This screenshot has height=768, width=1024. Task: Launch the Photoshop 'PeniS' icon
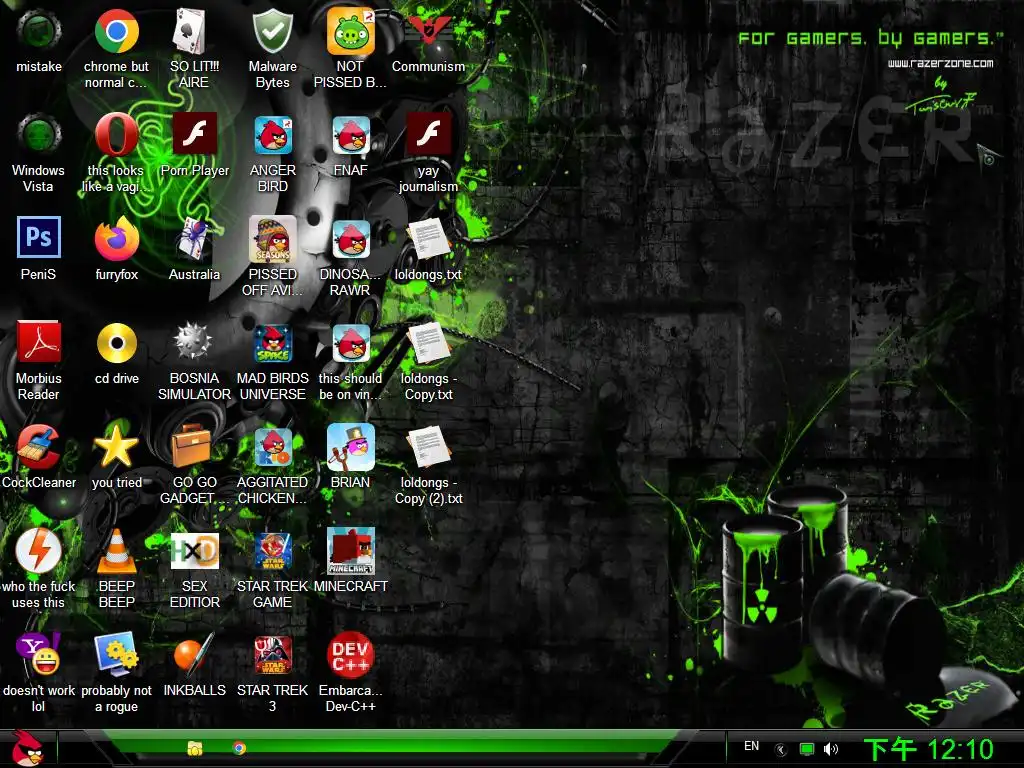coord(39,238)
